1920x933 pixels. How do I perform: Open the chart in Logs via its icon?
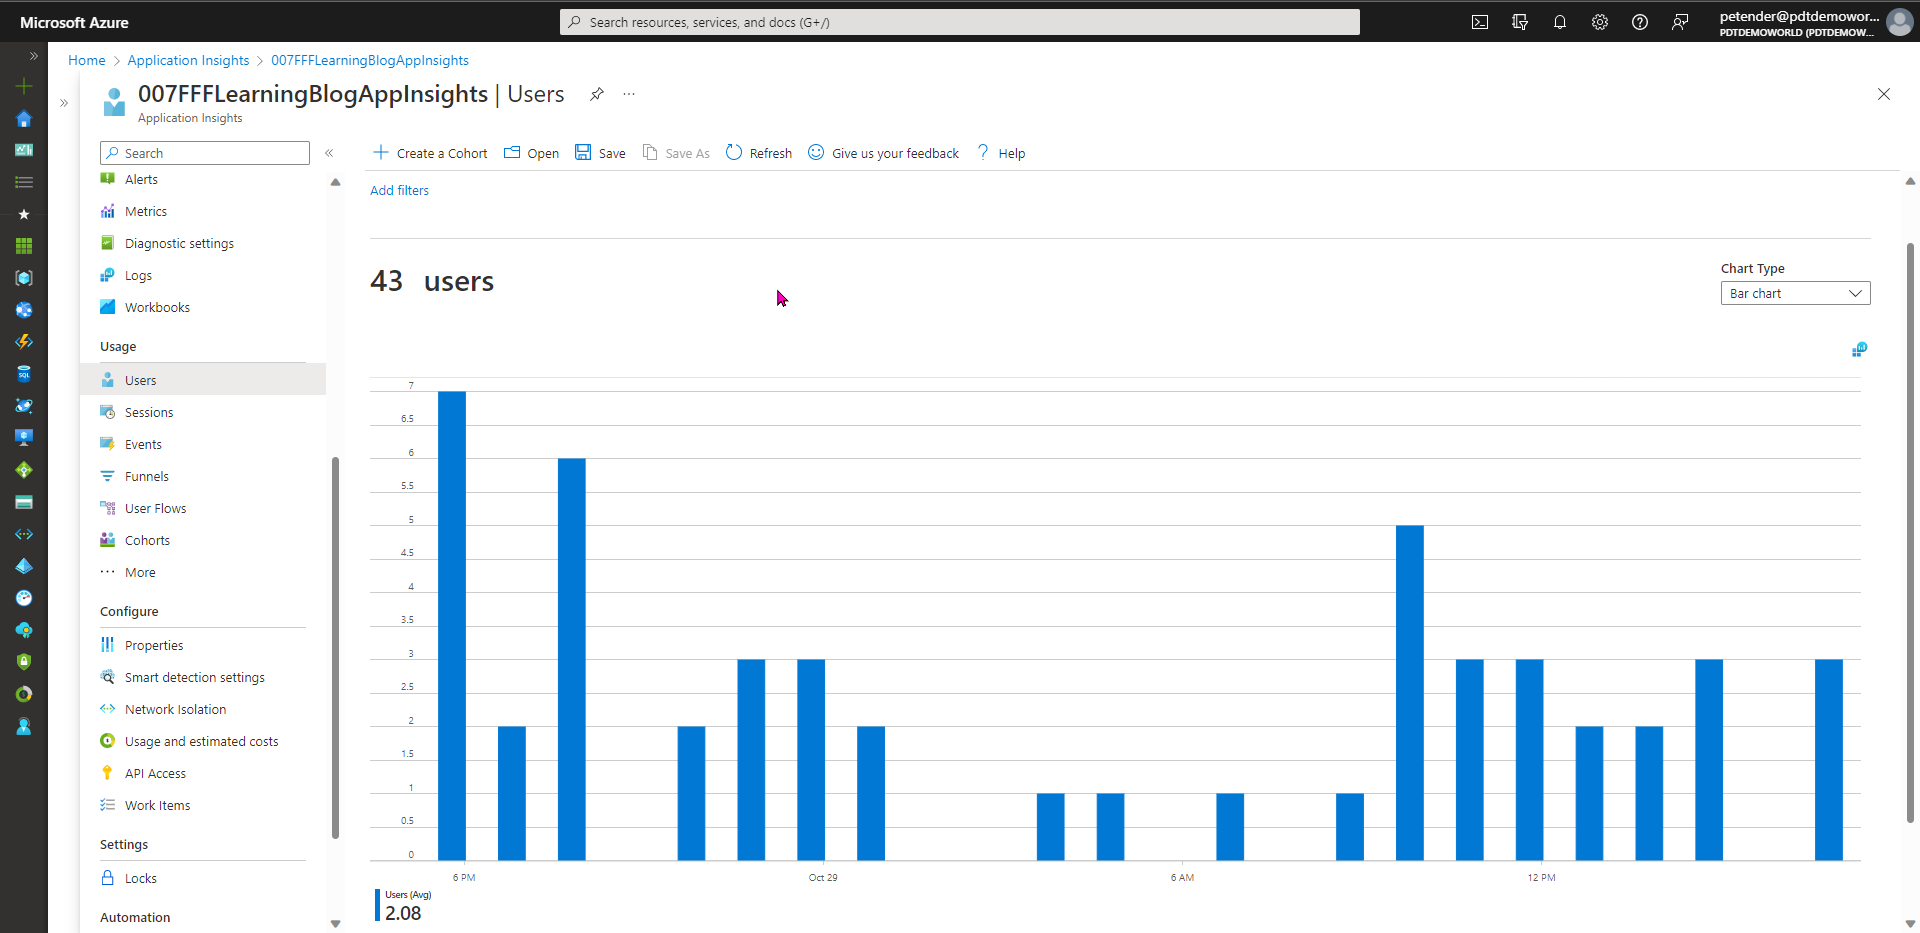coord(1861,349)
